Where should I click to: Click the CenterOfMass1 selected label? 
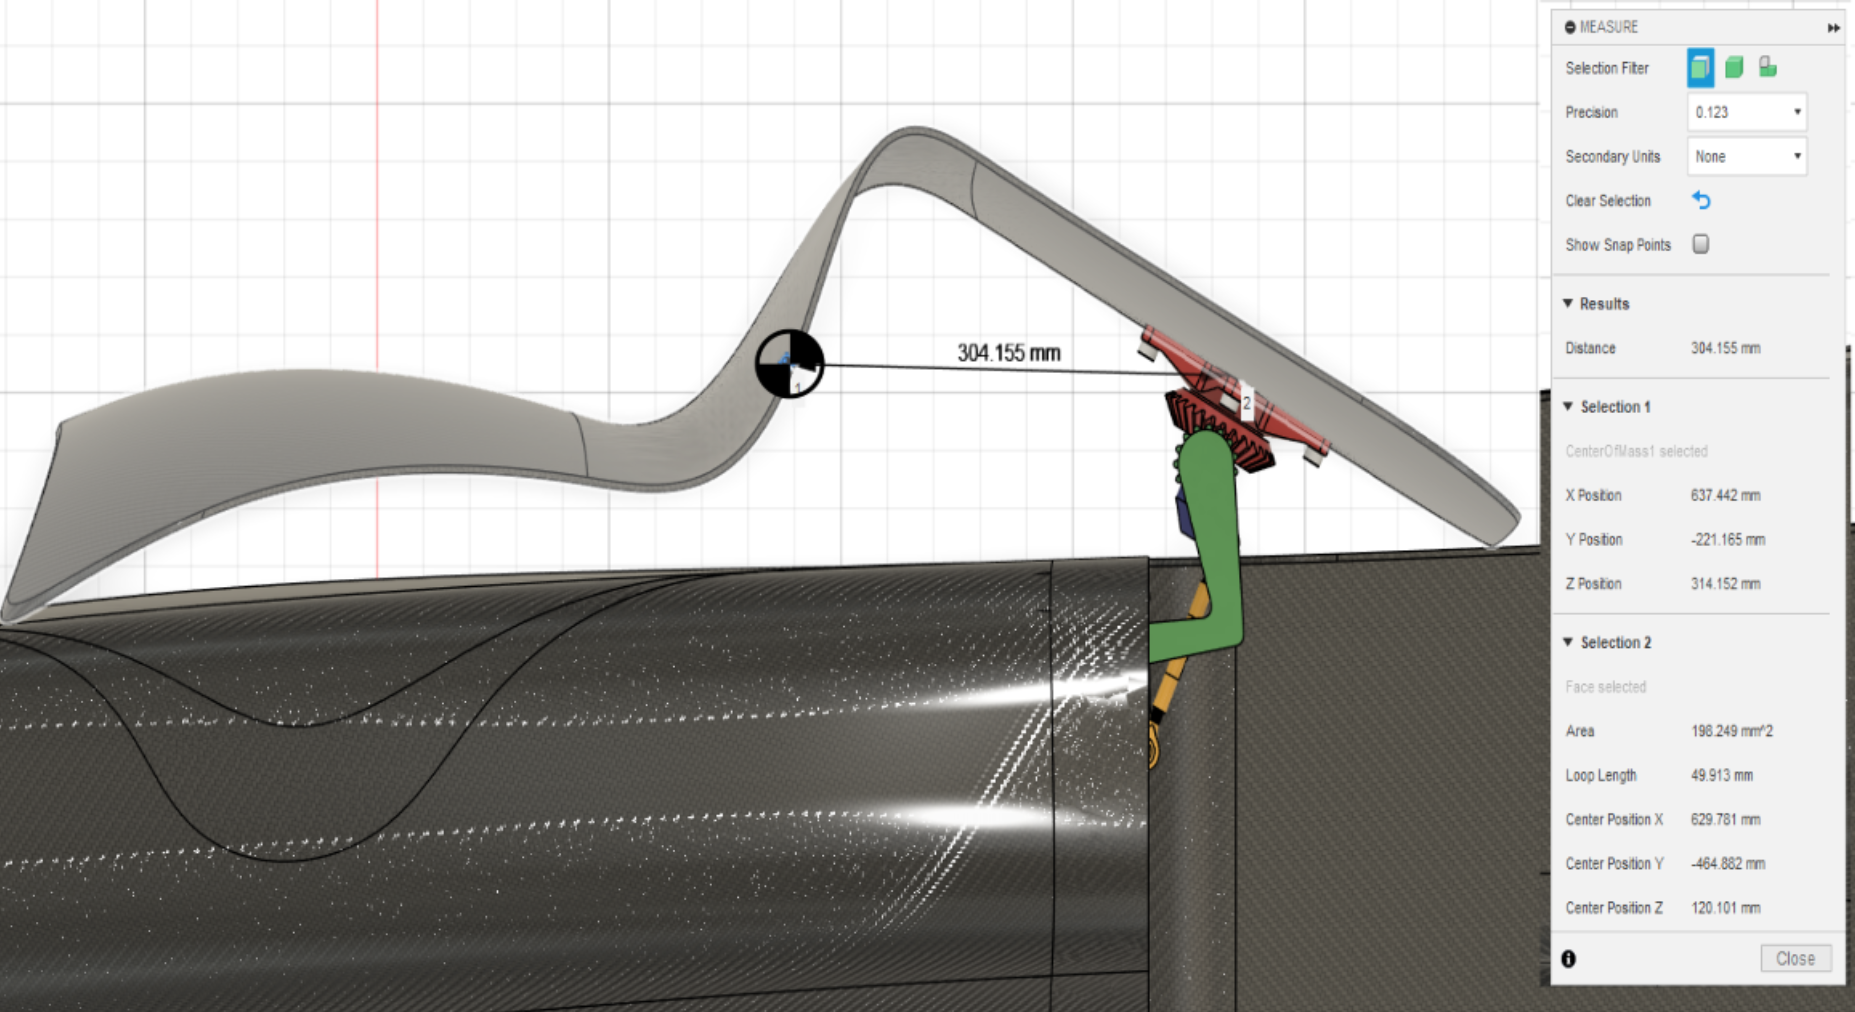pyautogui.click(x=1636, y=451)
